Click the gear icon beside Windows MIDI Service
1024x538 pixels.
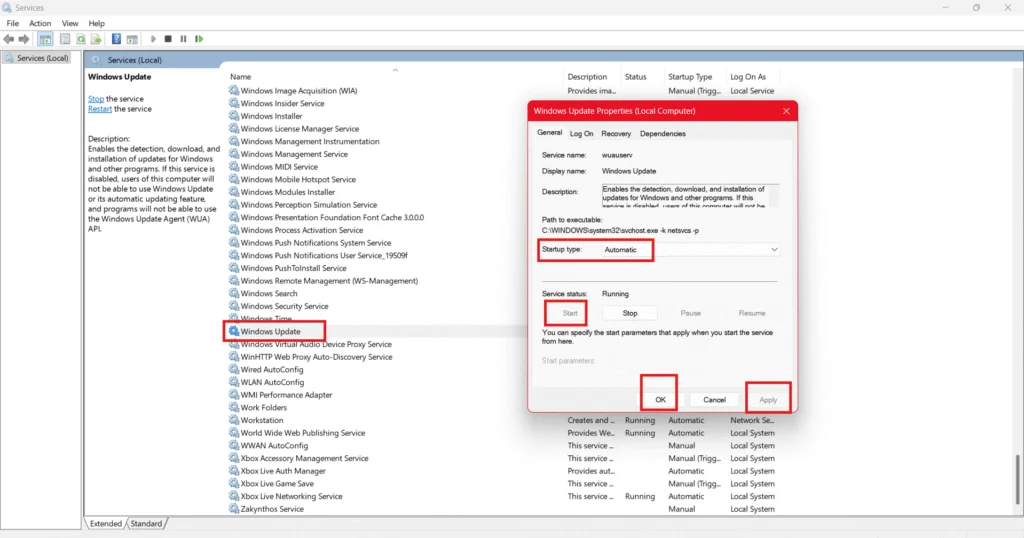[x=234, y=166]
